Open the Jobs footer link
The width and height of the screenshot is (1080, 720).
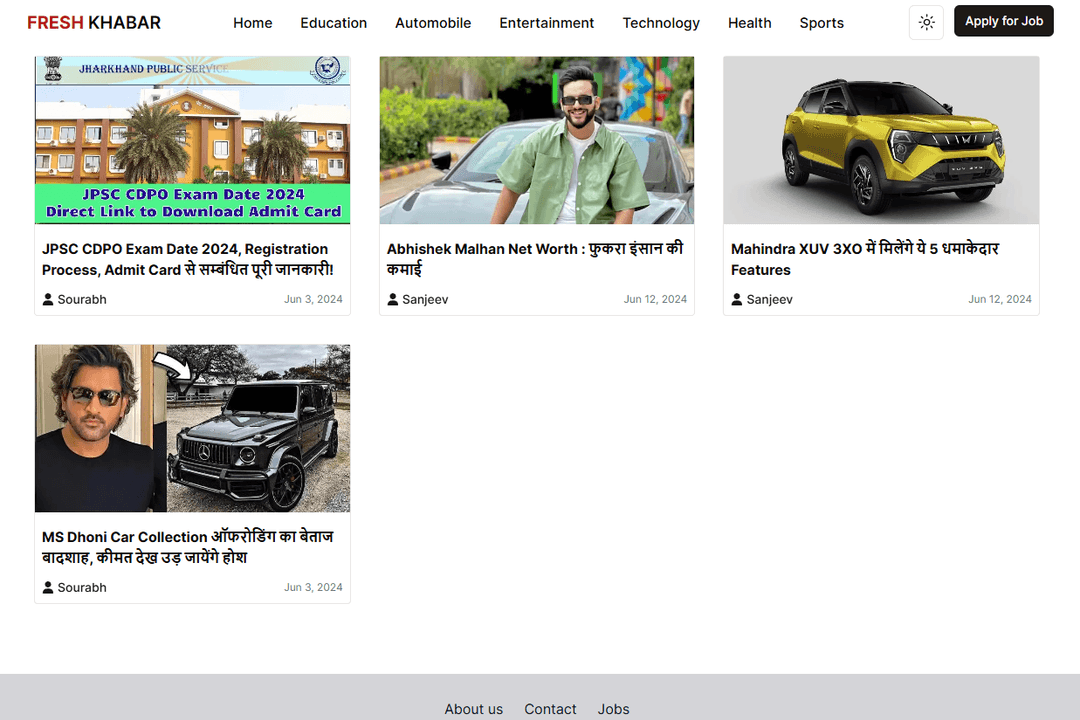pos(613,709)
